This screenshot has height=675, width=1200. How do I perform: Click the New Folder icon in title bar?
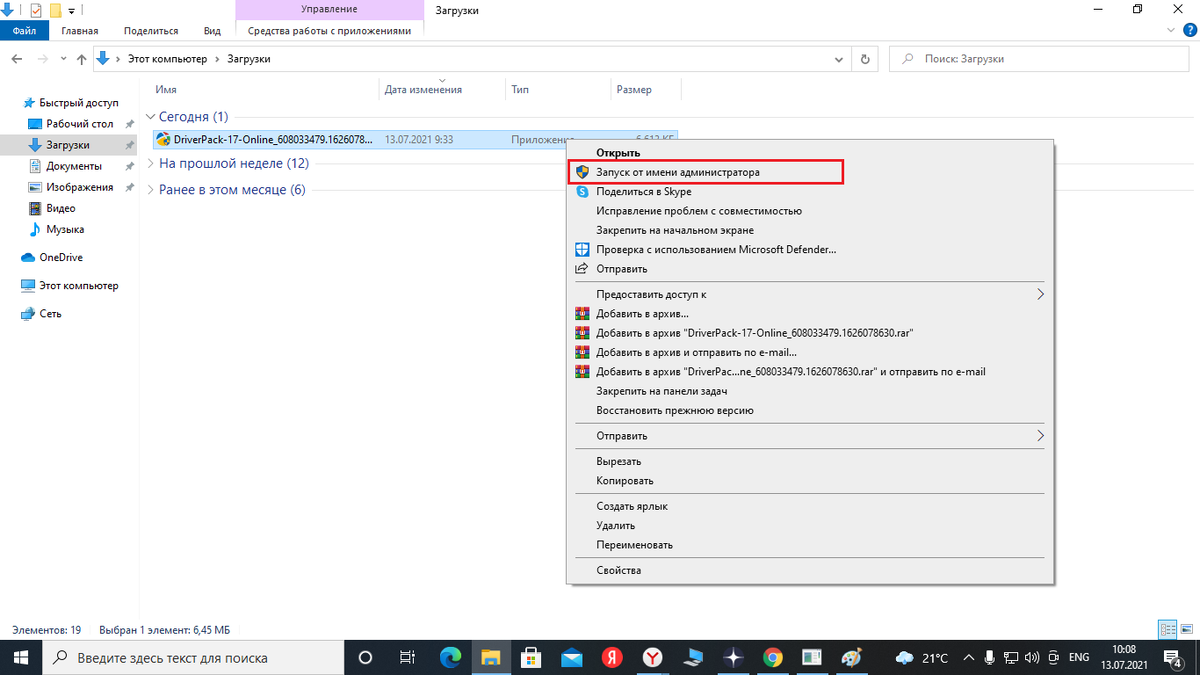click(x=56, y=10)
